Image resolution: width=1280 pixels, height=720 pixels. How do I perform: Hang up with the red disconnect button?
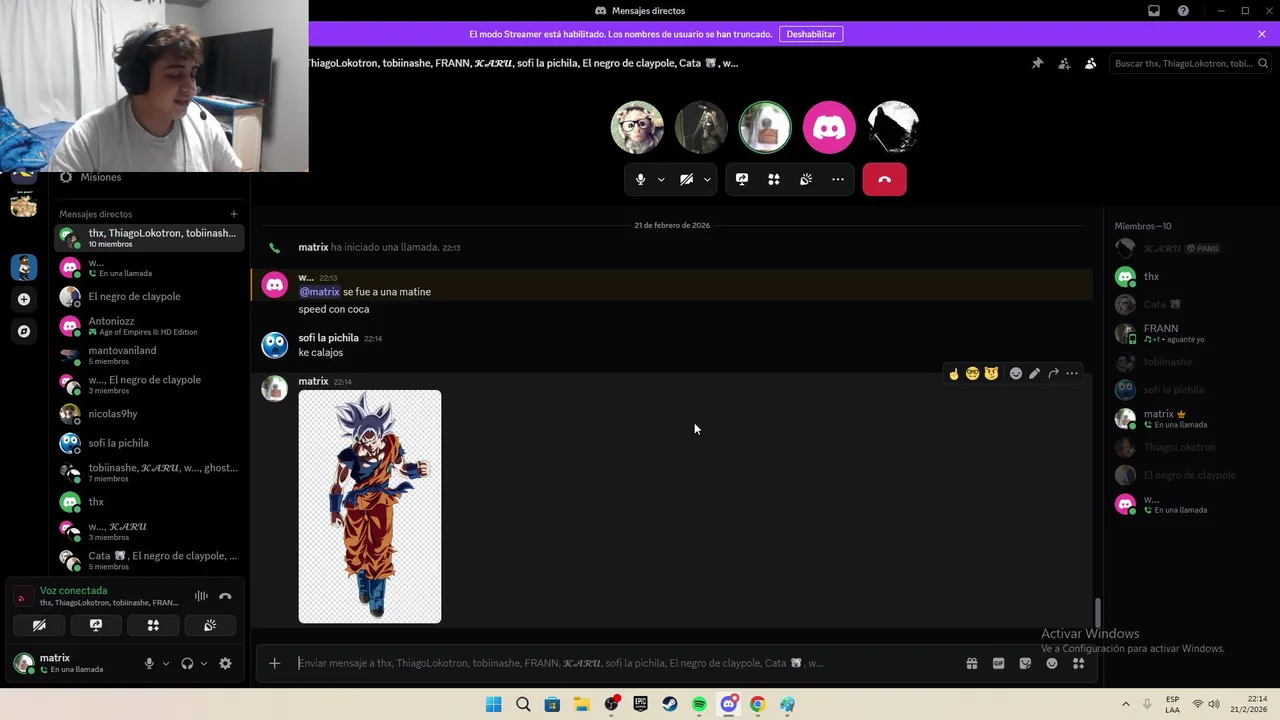pos(884,179)
